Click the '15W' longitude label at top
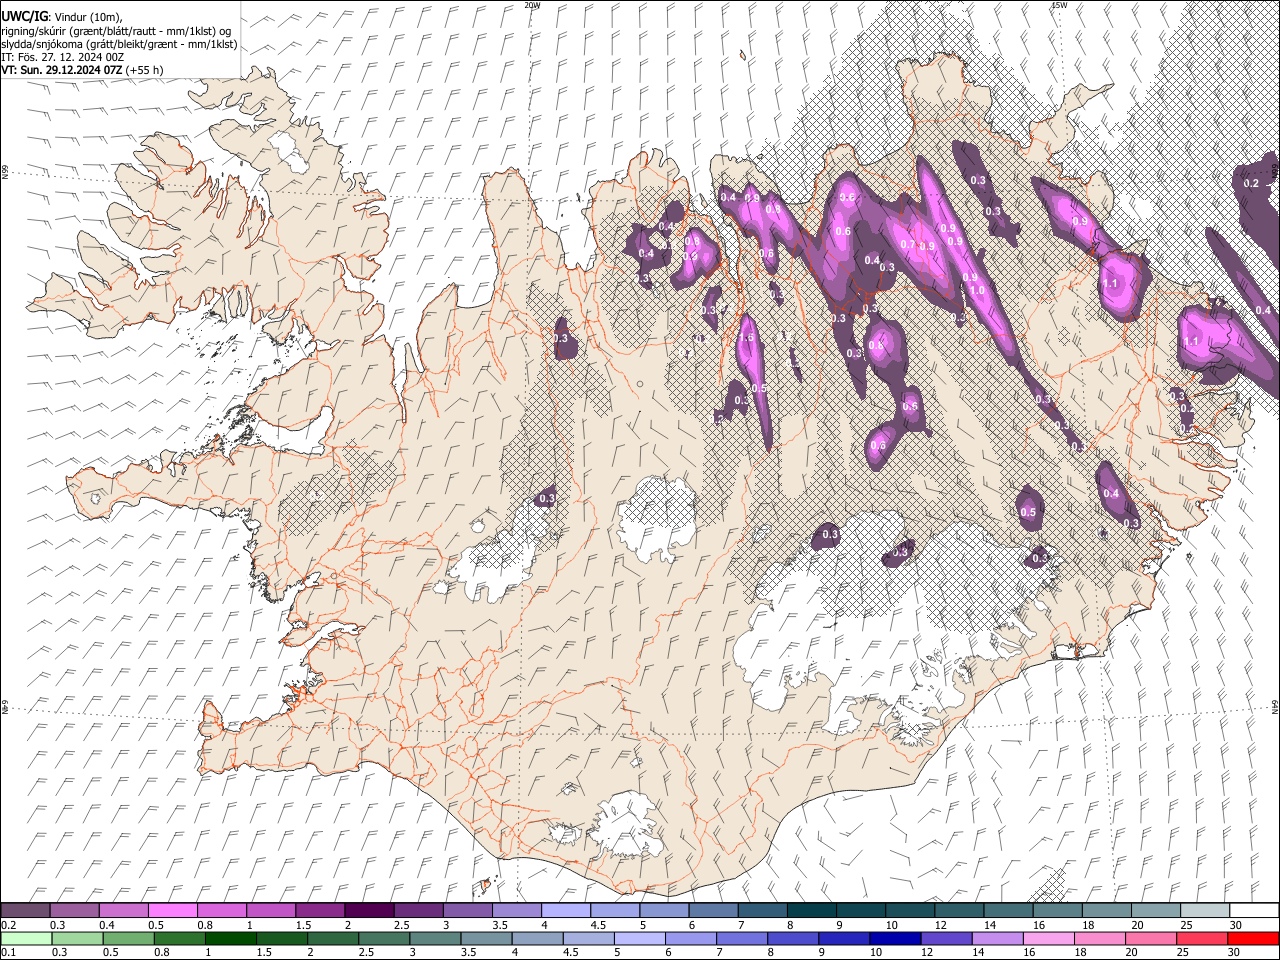The height and width of the screenshot is (960, 1280). [1059, 5]
